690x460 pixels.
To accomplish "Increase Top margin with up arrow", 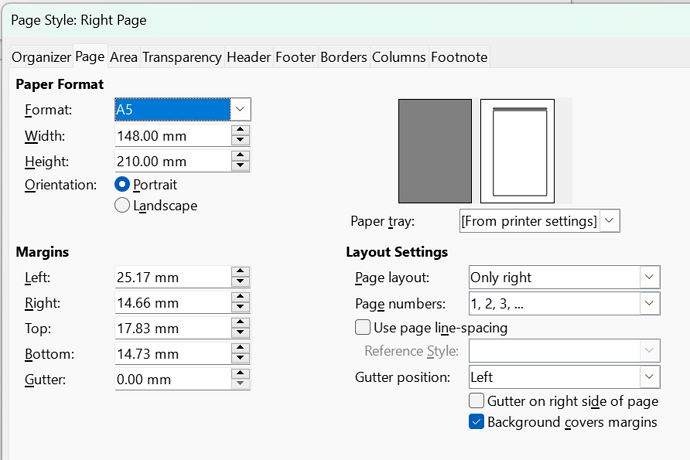I will (x=240, y=323).
